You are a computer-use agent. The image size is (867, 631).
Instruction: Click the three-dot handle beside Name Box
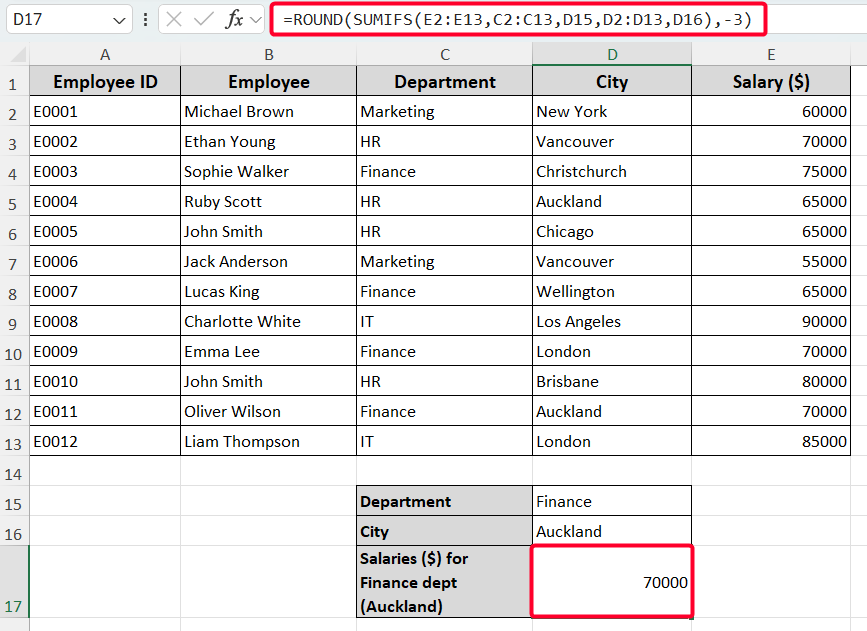(146, 20)
